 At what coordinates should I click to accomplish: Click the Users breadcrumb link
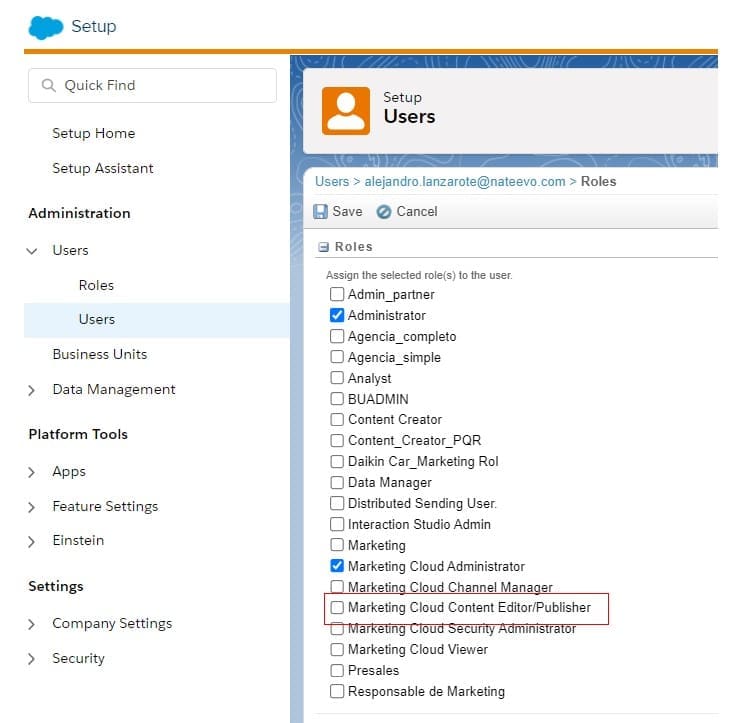332,181
